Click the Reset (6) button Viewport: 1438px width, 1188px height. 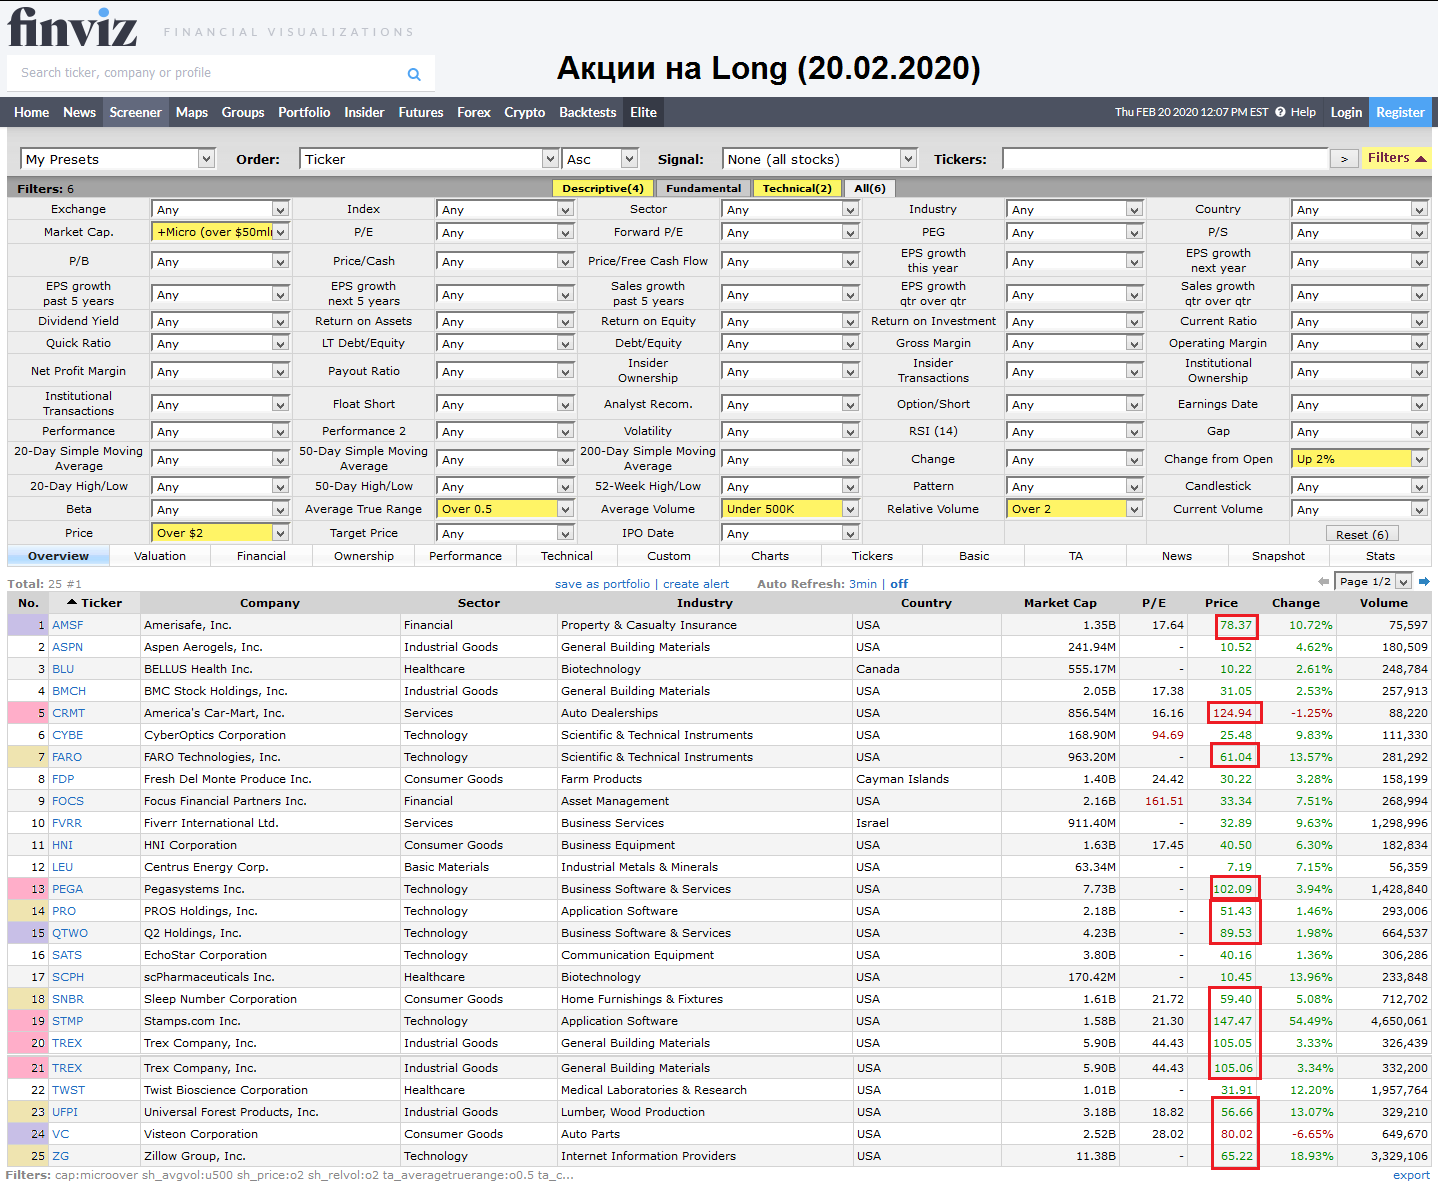1362,534
